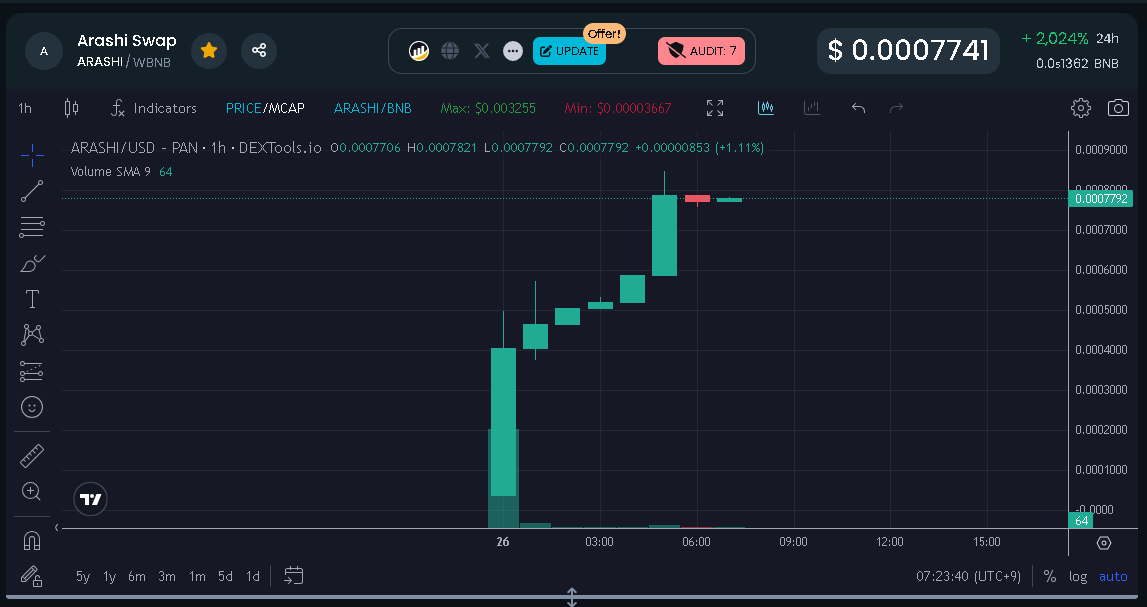Image resolution: width=1147 pixels, height=607 pixels.
Task: Toggle percentage scale mode
Action: [x=1050, y=576]
